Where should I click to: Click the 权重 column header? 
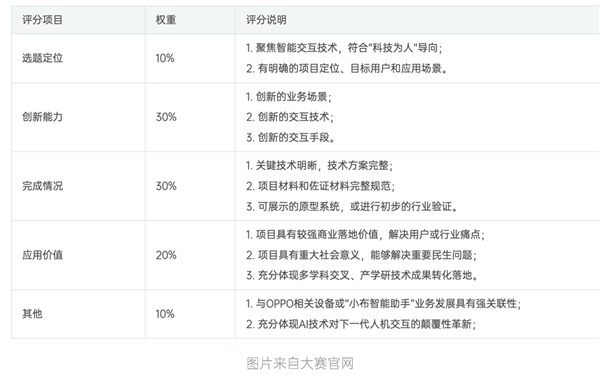[166, 20]
